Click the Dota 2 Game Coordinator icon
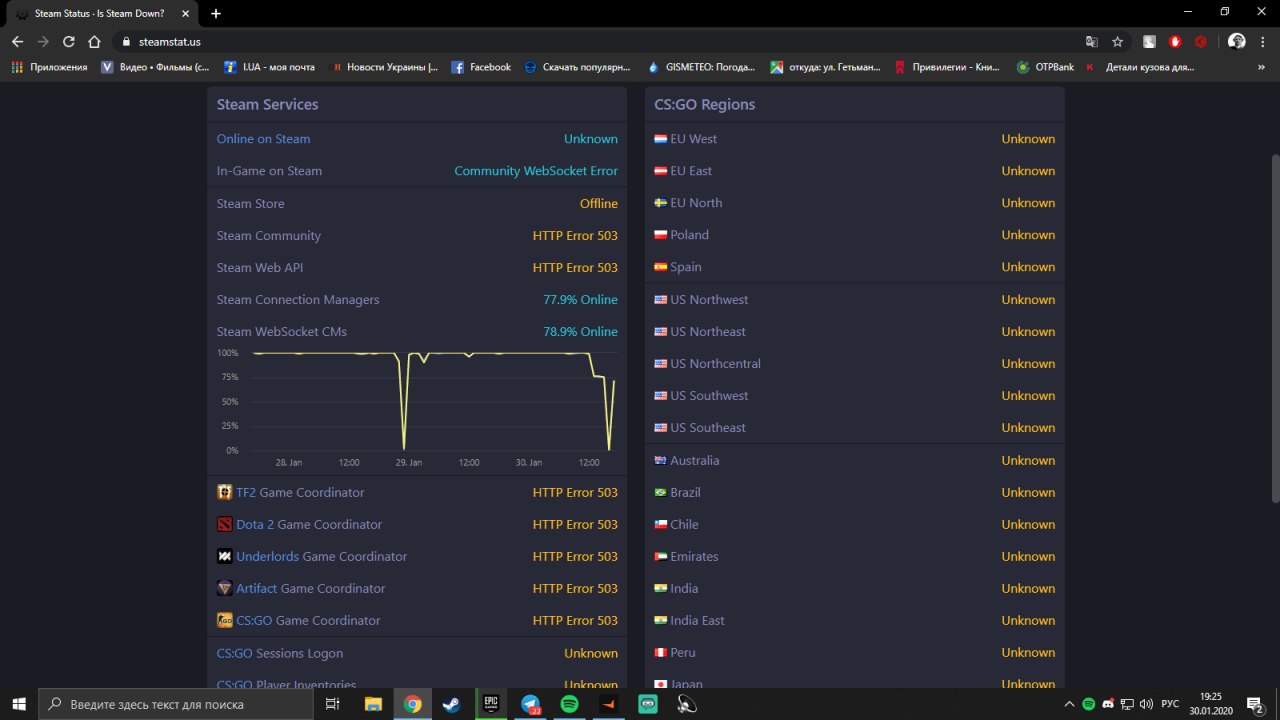 [225, 524]
